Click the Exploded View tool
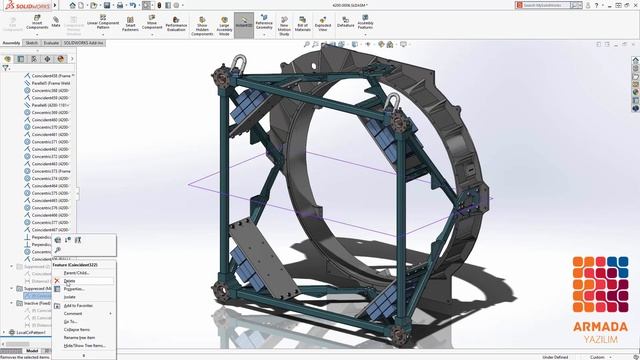640x360 pixels. [x=323, y=24]
